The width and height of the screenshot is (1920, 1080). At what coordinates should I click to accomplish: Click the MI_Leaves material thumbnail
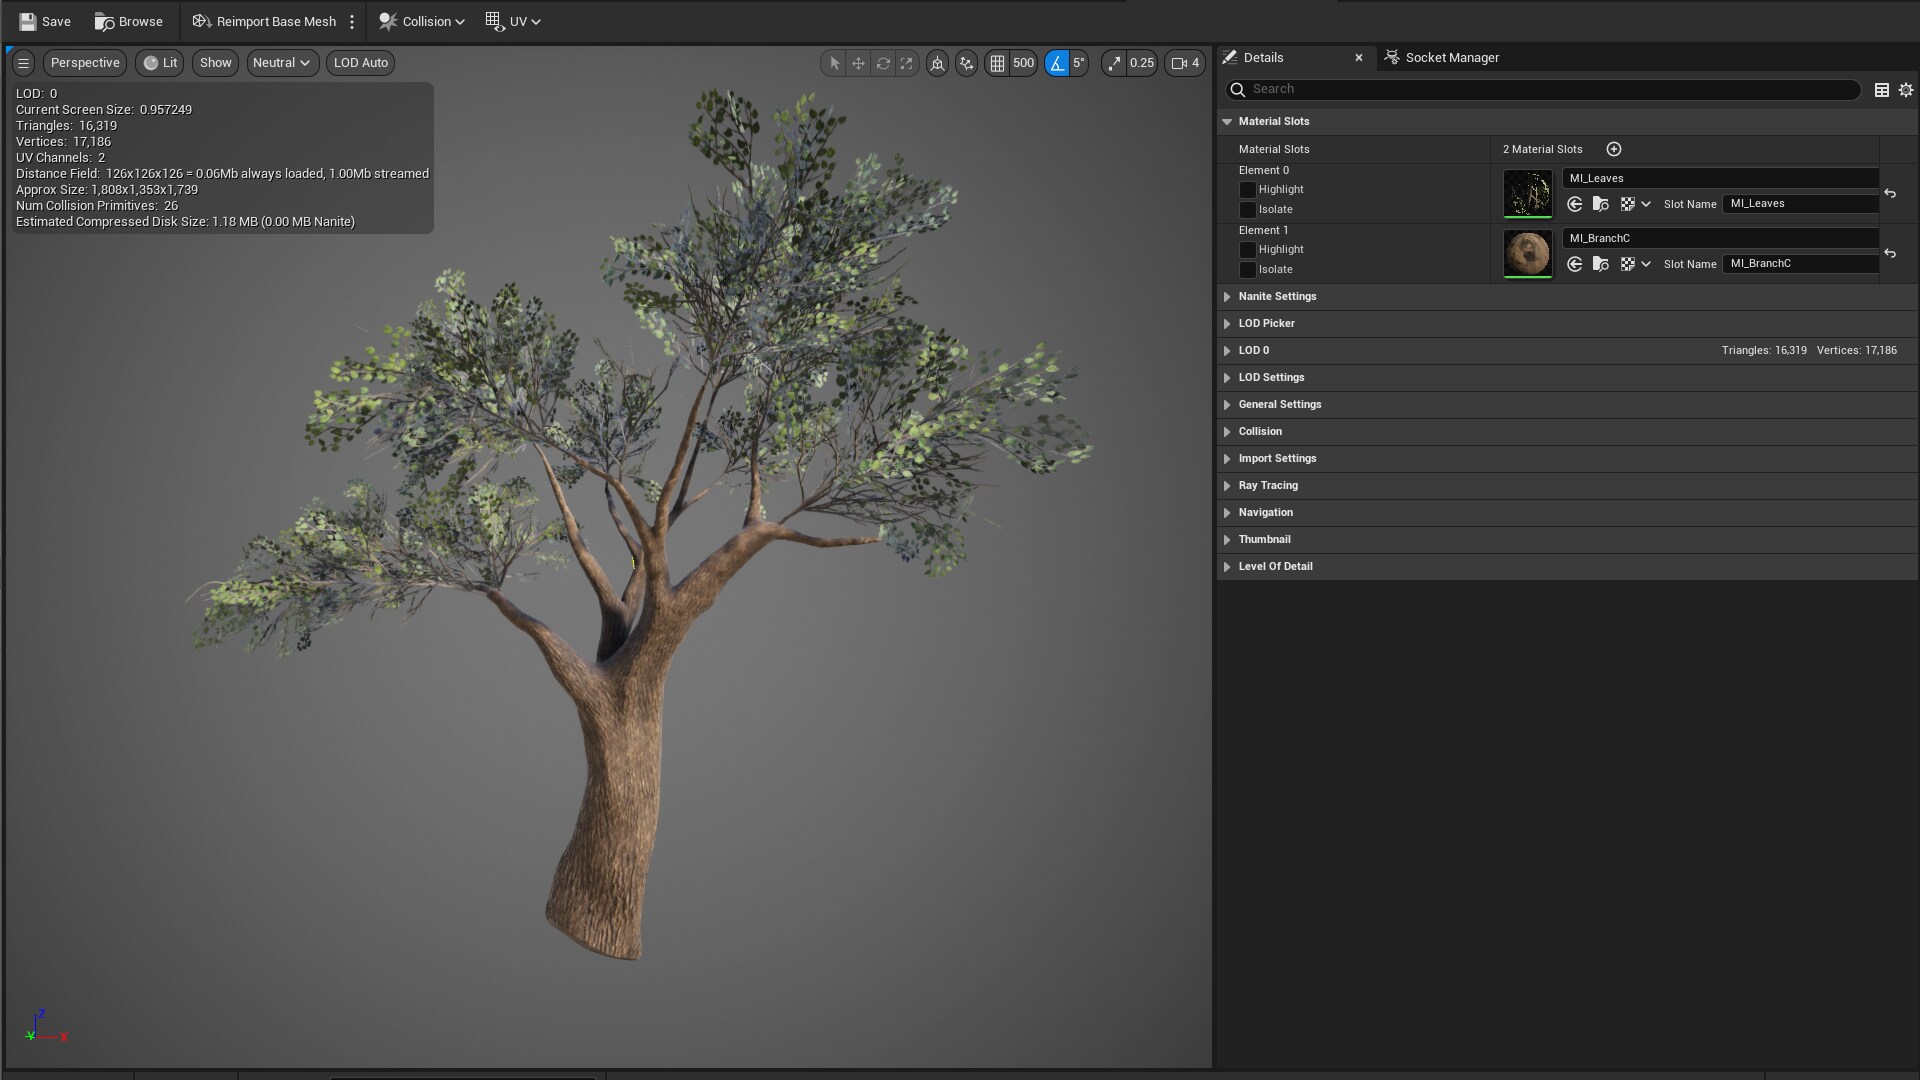[1527, 193]
